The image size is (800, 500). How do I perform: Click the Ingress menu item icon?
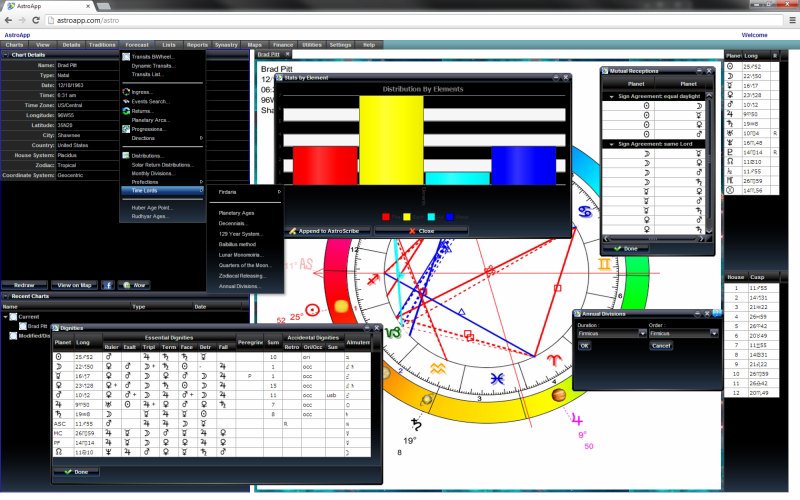pyautogui.click(x=126, y=92)
